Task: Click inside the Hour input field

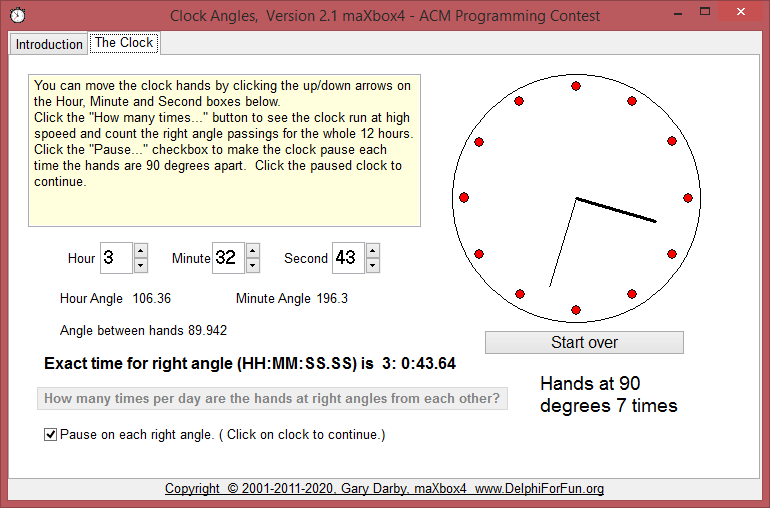Action: [x=115, y=258]
